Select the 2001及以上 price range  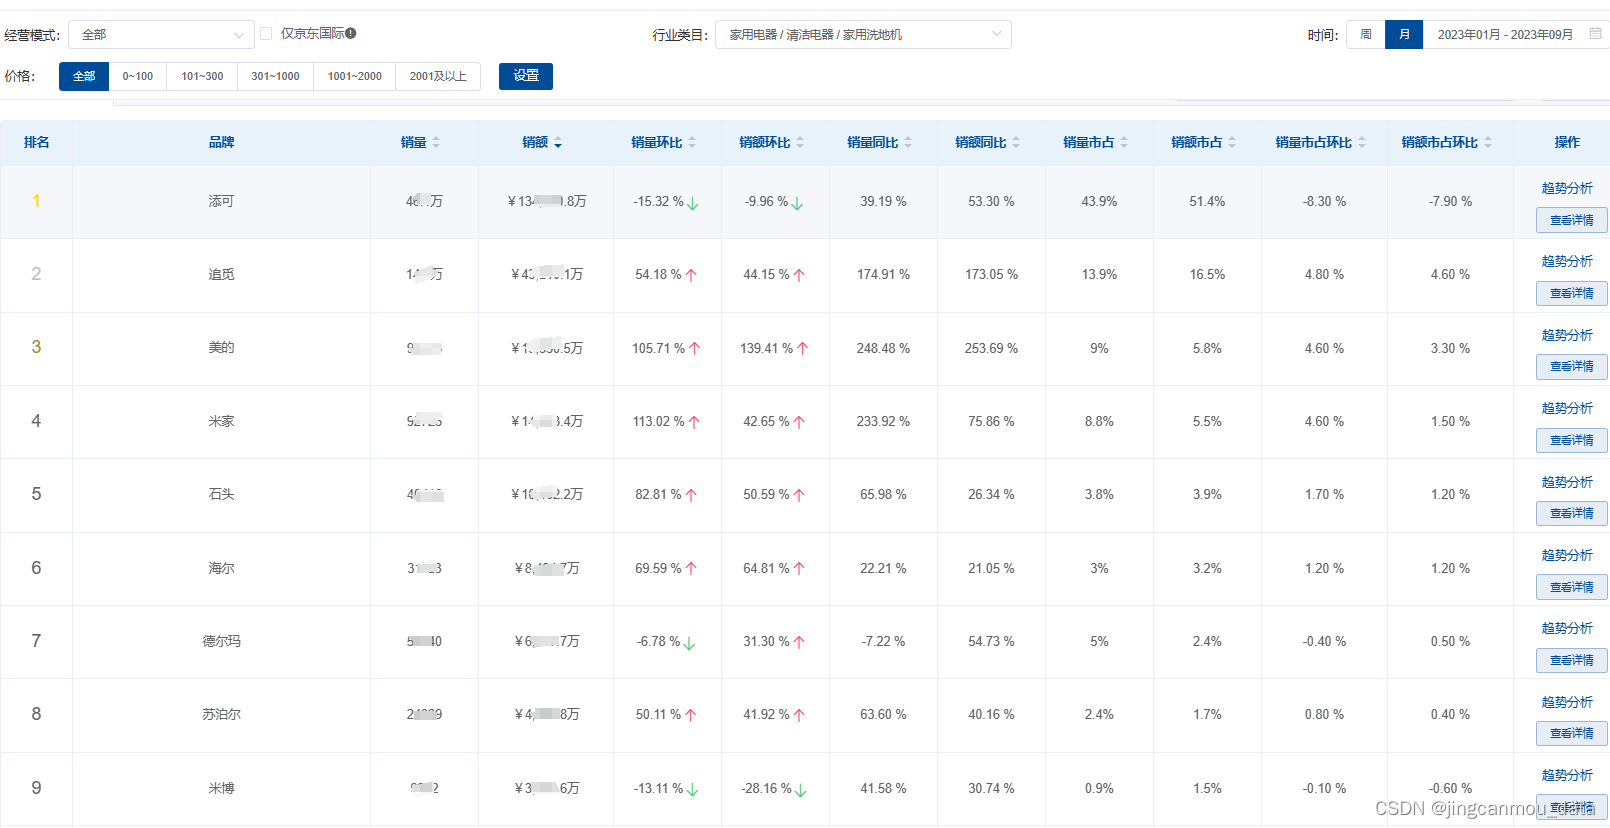coord(438,76)
